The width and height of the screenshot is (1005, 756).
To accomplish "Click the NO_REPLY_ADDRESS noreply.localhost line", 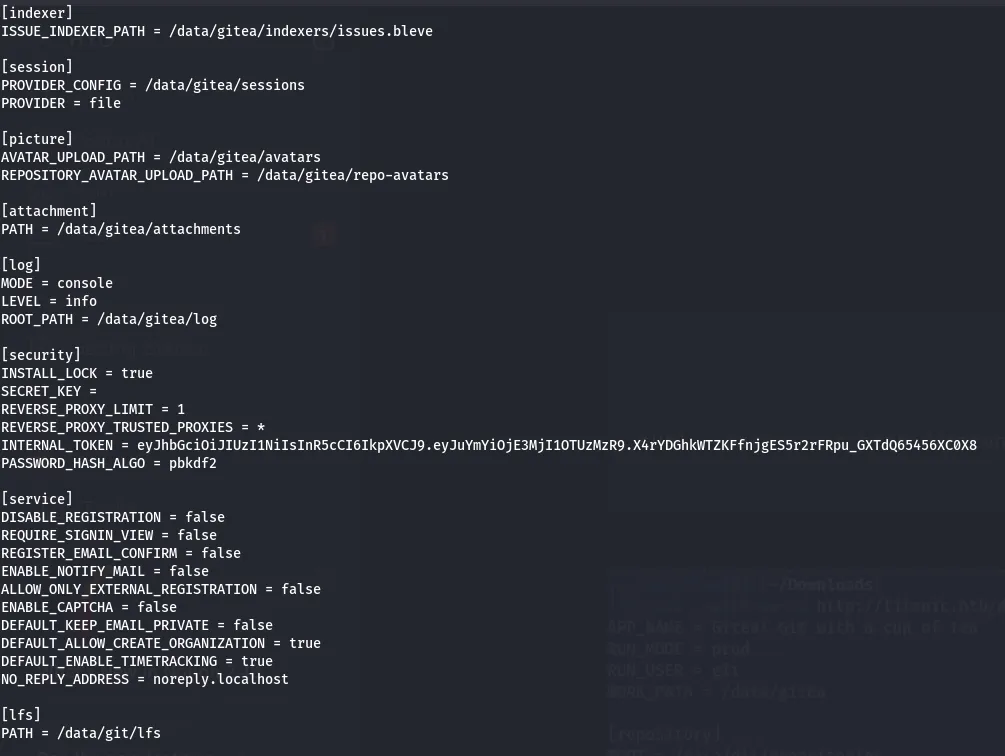I will click(145, 679).
